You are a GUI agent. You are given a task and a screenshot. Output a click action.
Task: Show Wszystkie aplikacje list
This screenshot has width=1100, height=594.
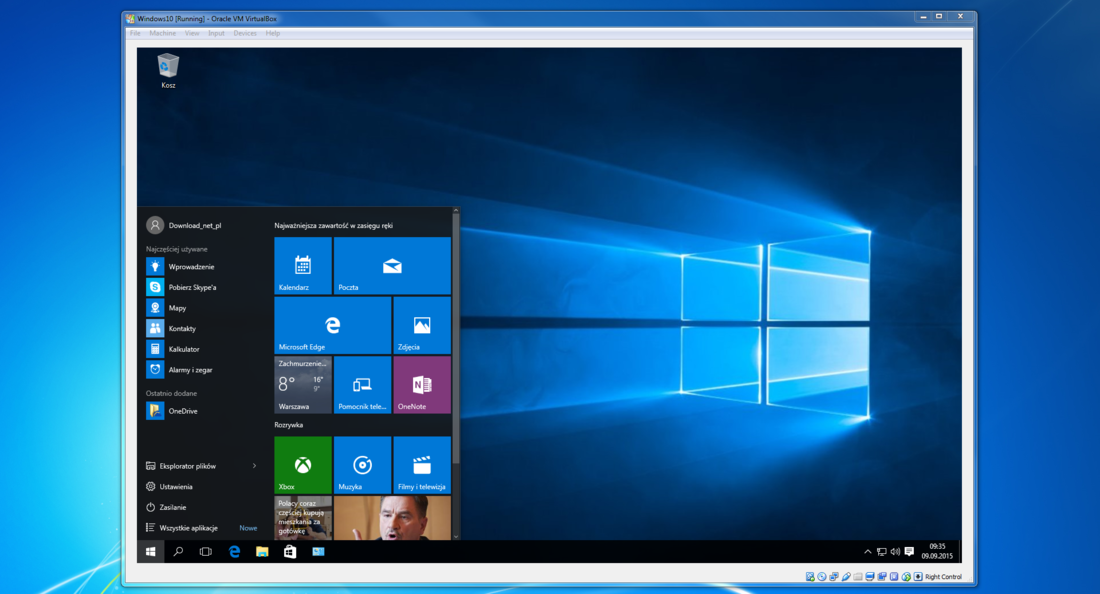pos(182,527)
